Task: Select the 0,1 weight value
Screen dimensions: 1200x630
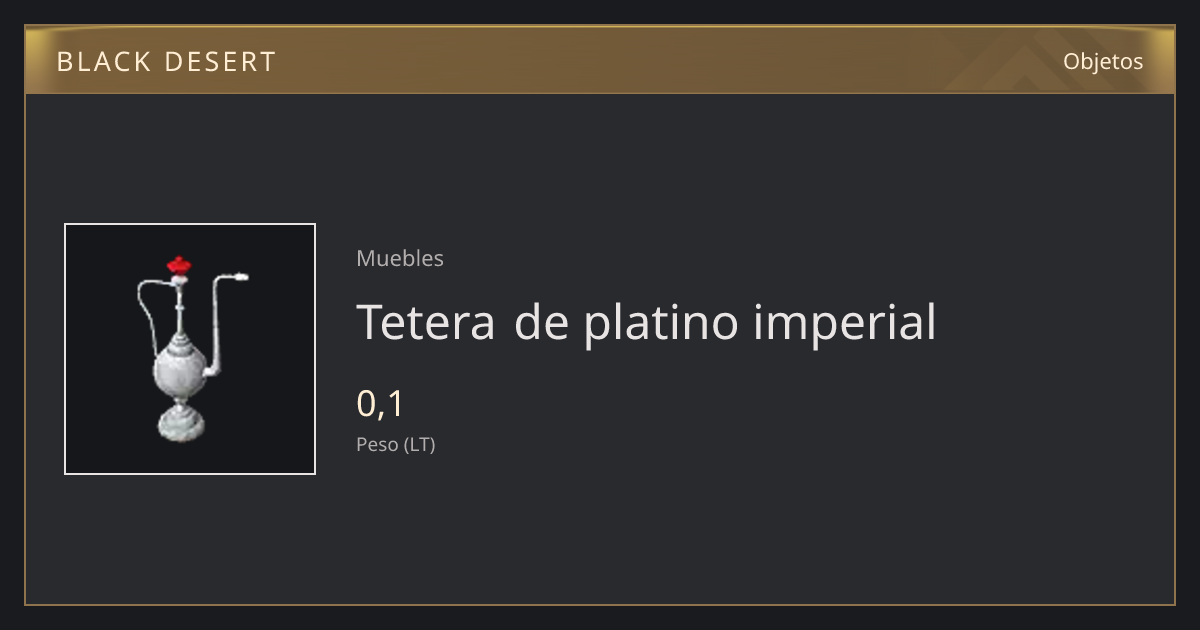Action: (380, 403)
